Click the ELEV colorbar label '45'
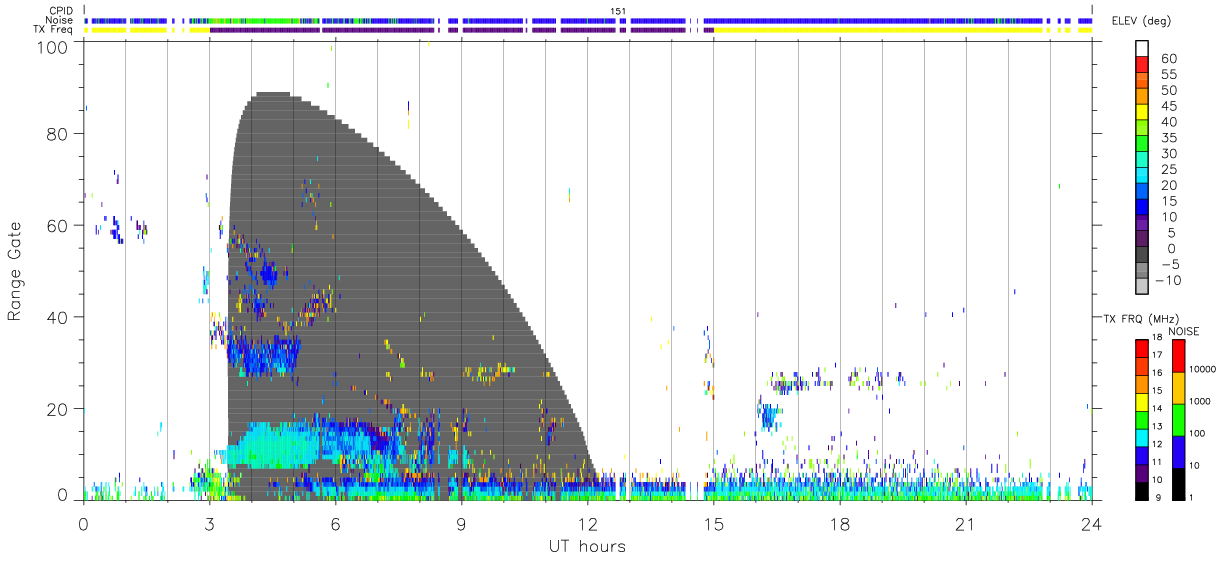The width and height of the screenshot is (1228, 567). click(x=1169, y=106)
